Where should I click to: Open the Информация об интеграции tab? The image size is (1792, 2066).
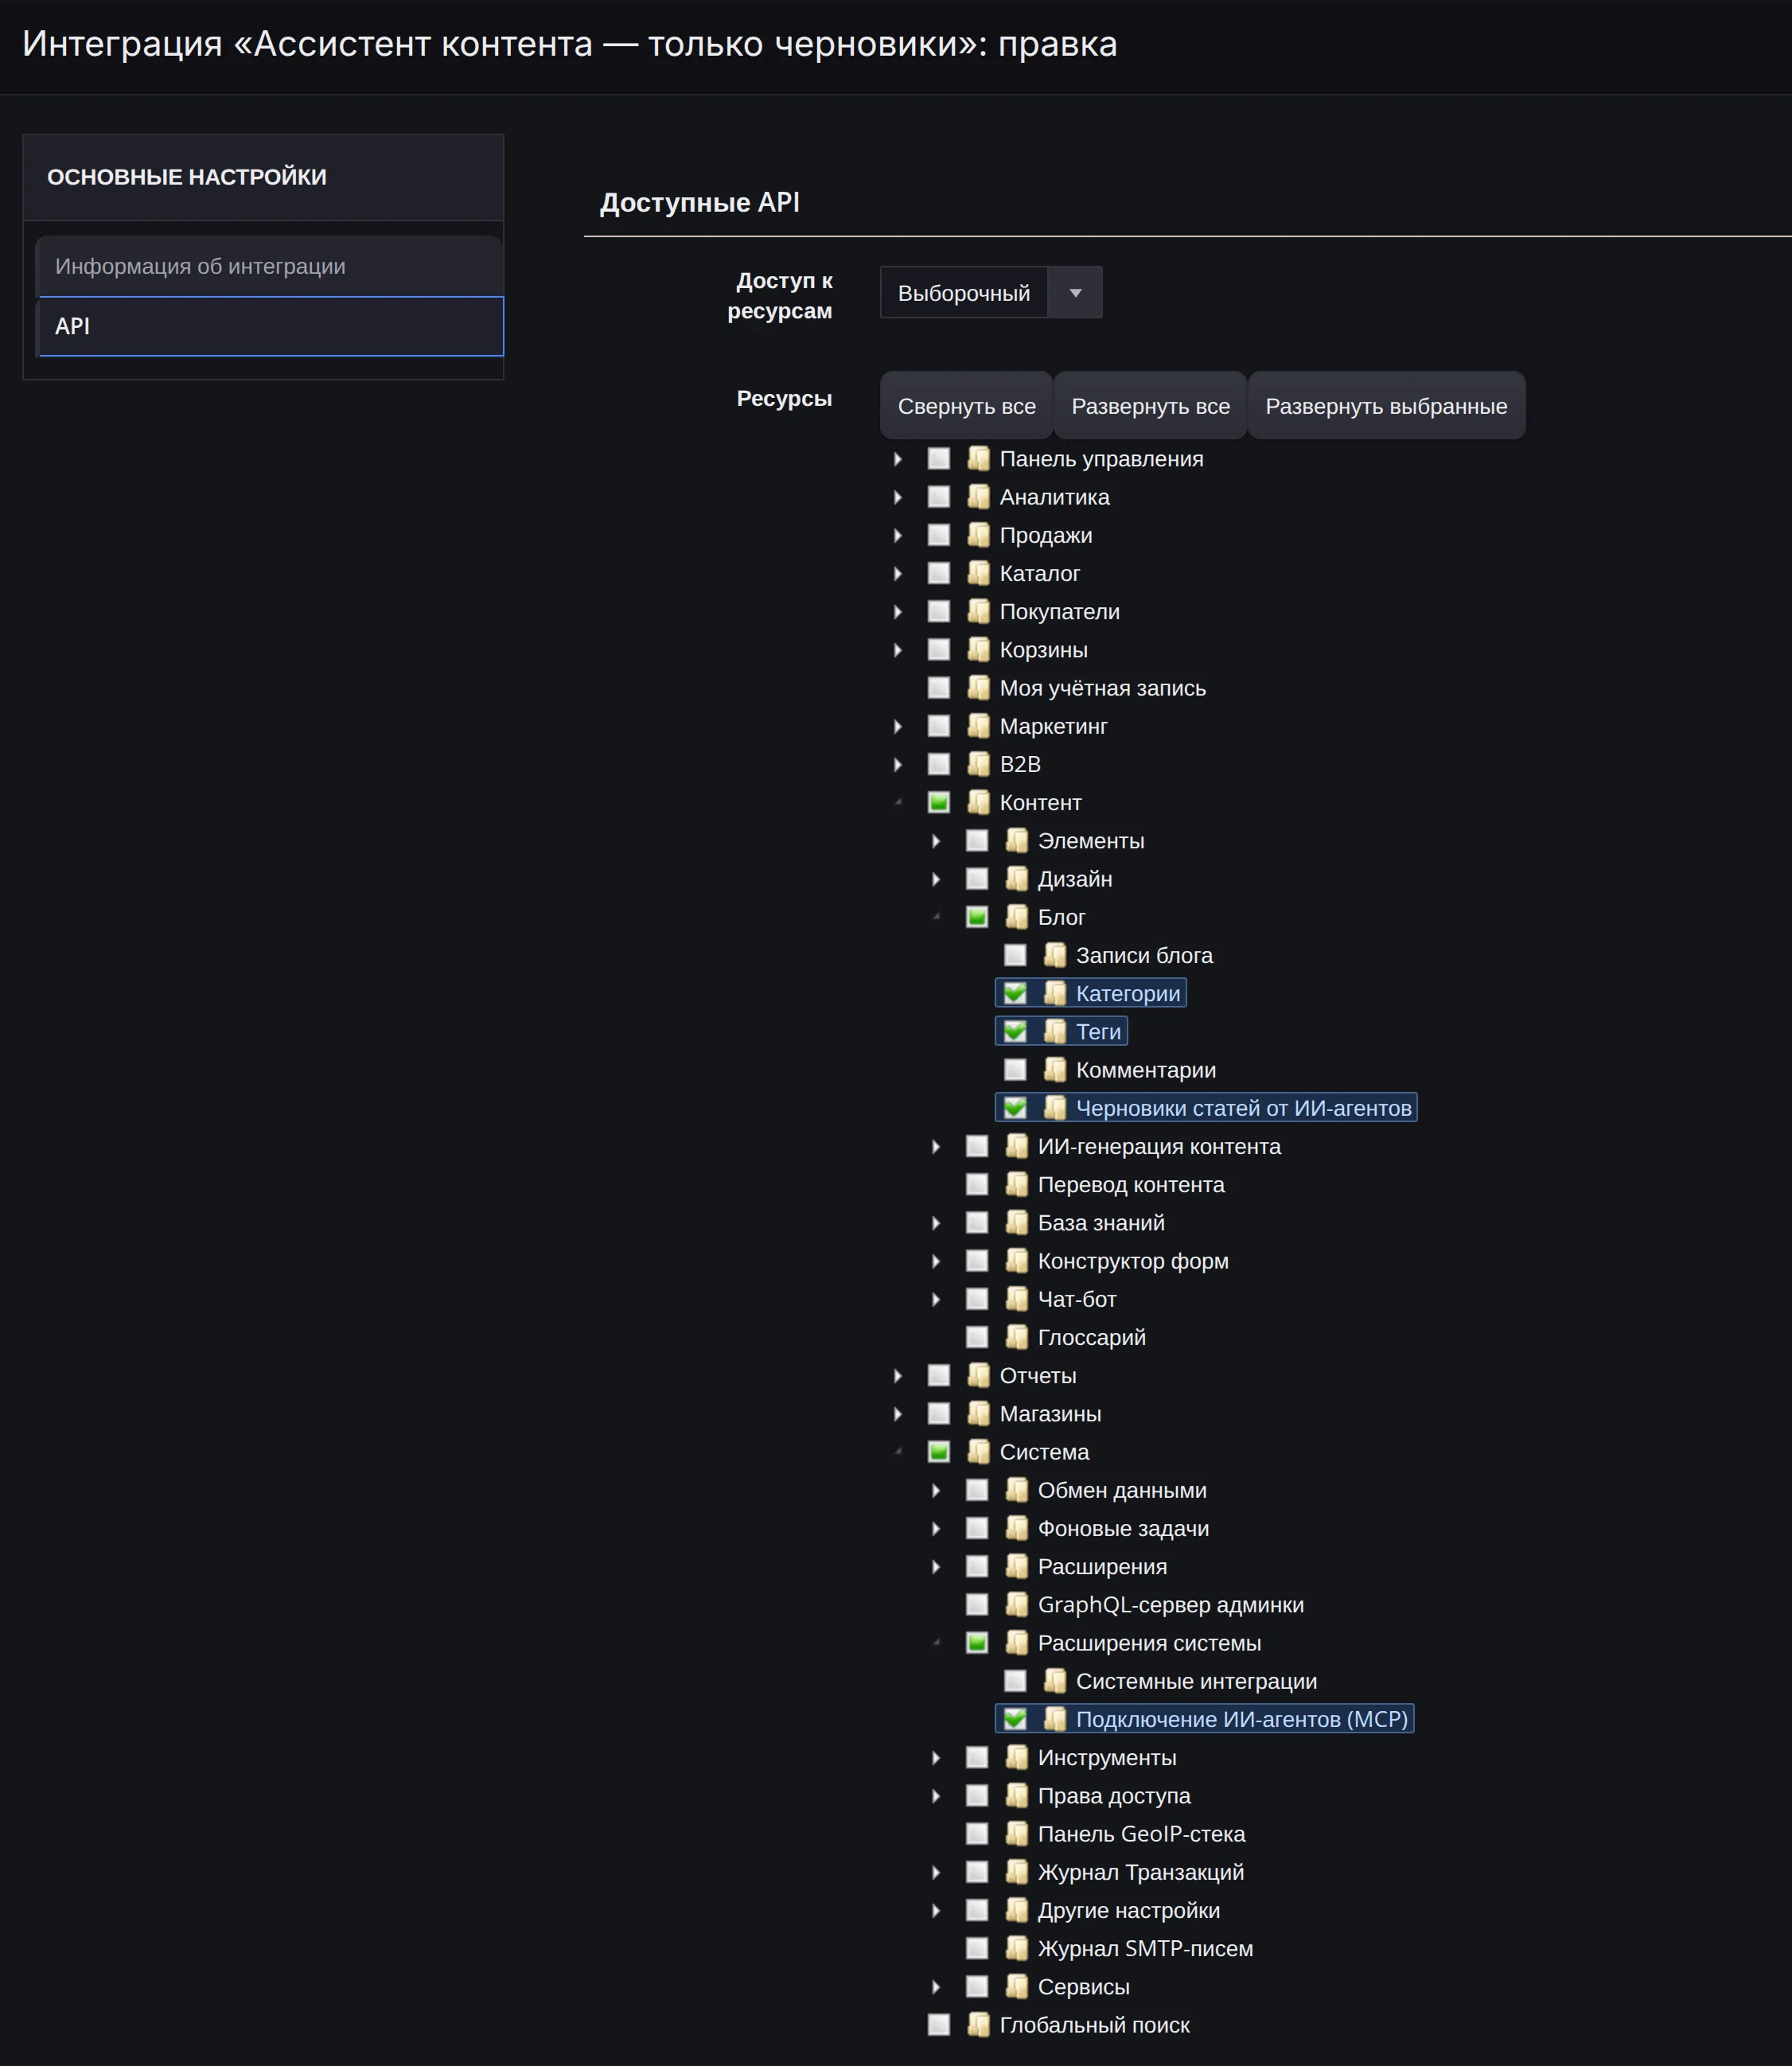[269, 266]
